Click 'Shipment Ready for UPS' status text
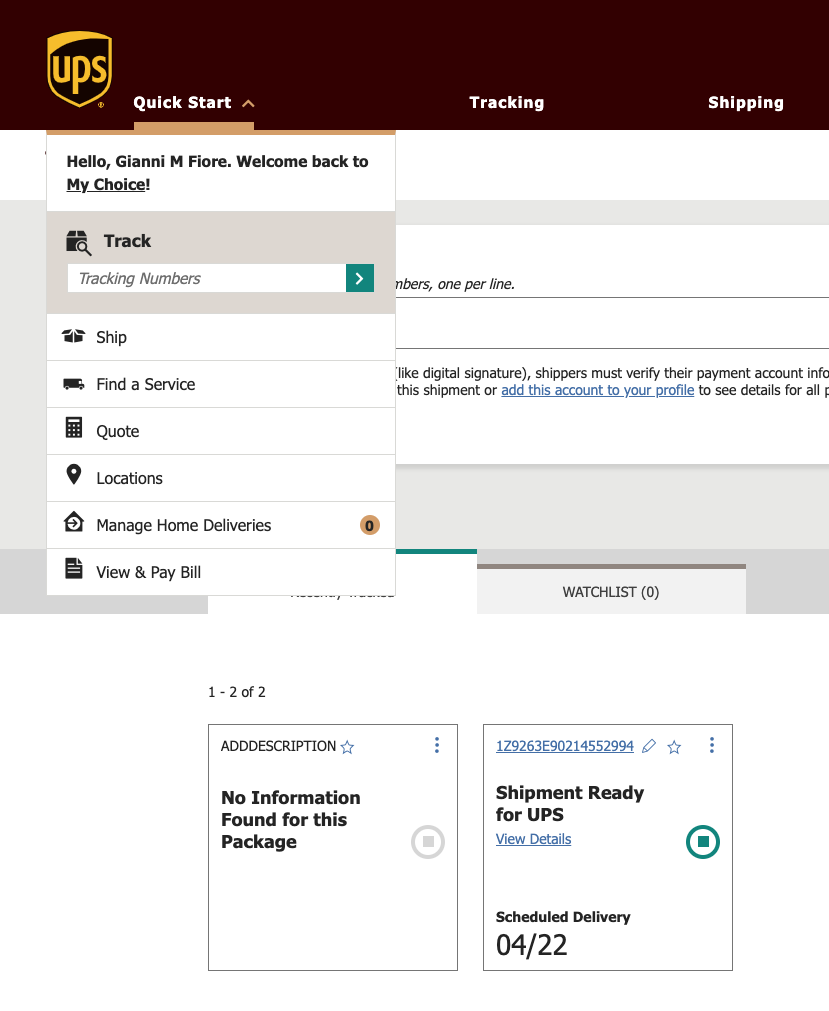829x1011 pixels. tap(570, 803)
